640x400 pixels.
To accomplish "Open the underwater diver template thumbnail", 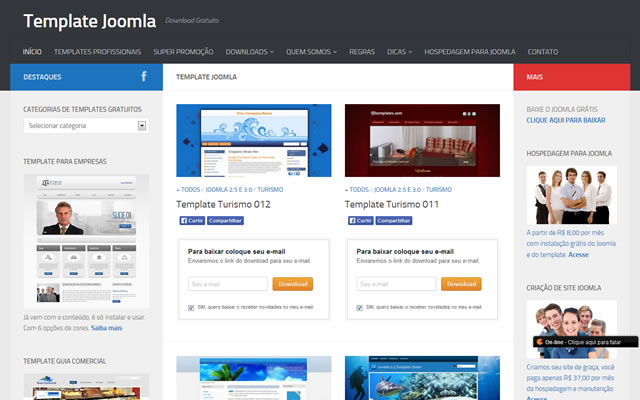I will coord(422,378).
